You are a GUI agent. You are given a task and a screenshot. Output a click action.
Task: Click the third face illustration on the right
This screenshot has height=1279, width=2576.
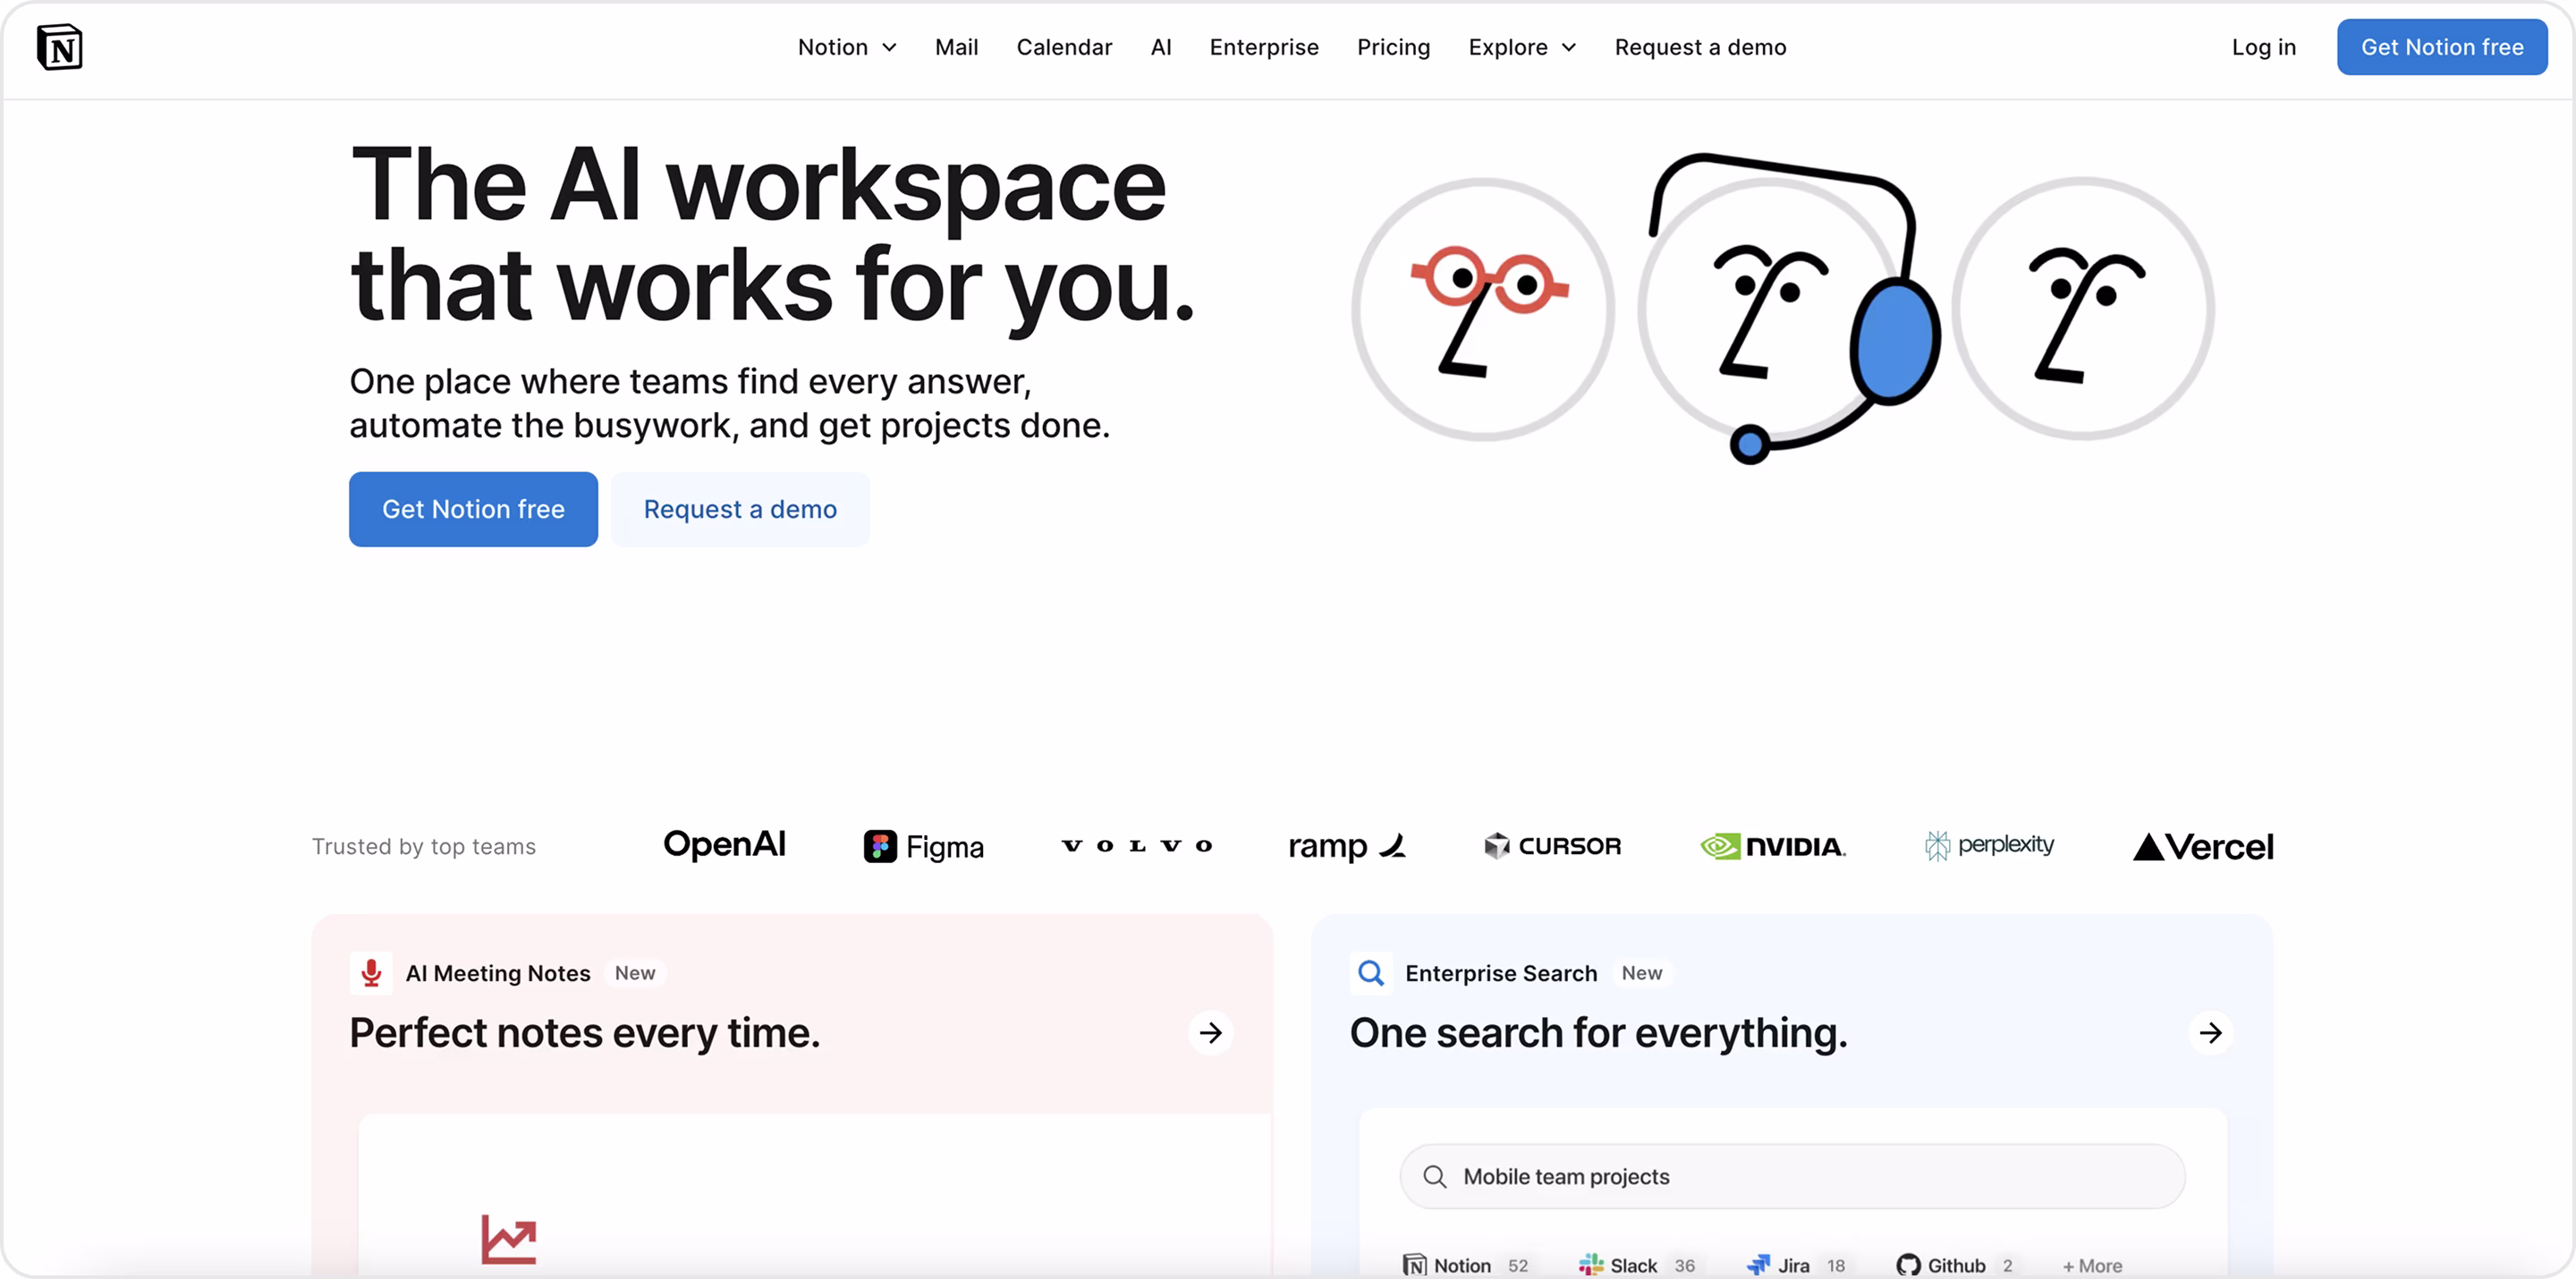point(2083,309)
